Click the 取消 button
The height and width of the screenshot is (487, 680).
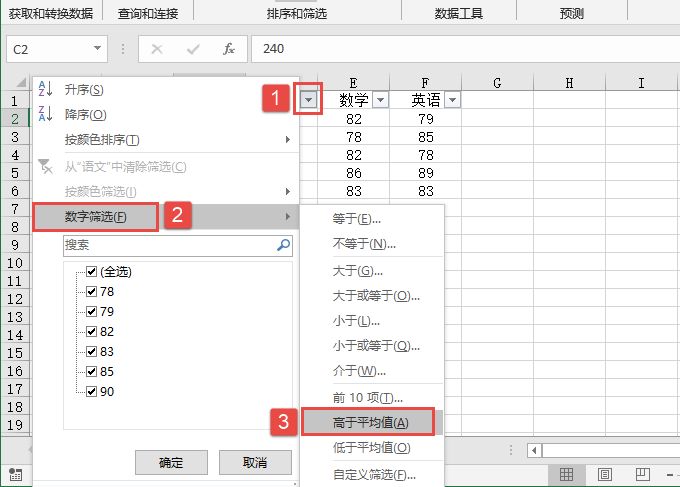click(255, 462)
